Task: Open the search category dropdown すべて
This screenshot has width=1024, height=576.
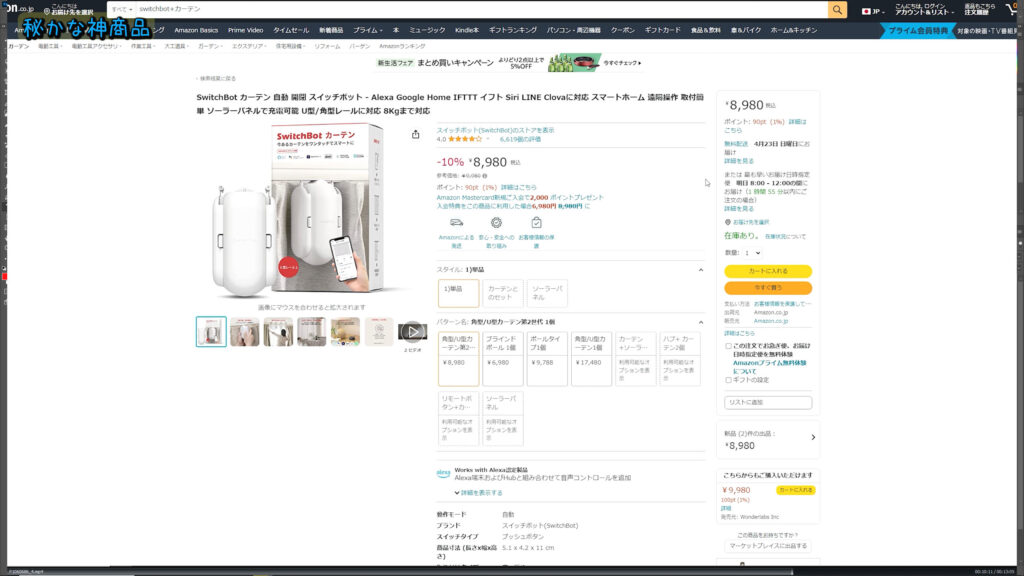Action: (x=120, y=9)
